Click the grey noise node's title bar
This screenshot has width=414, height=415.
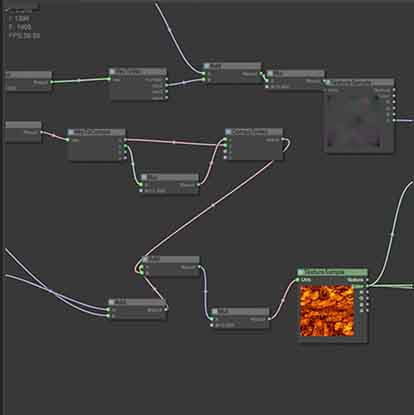click(359, 82)
